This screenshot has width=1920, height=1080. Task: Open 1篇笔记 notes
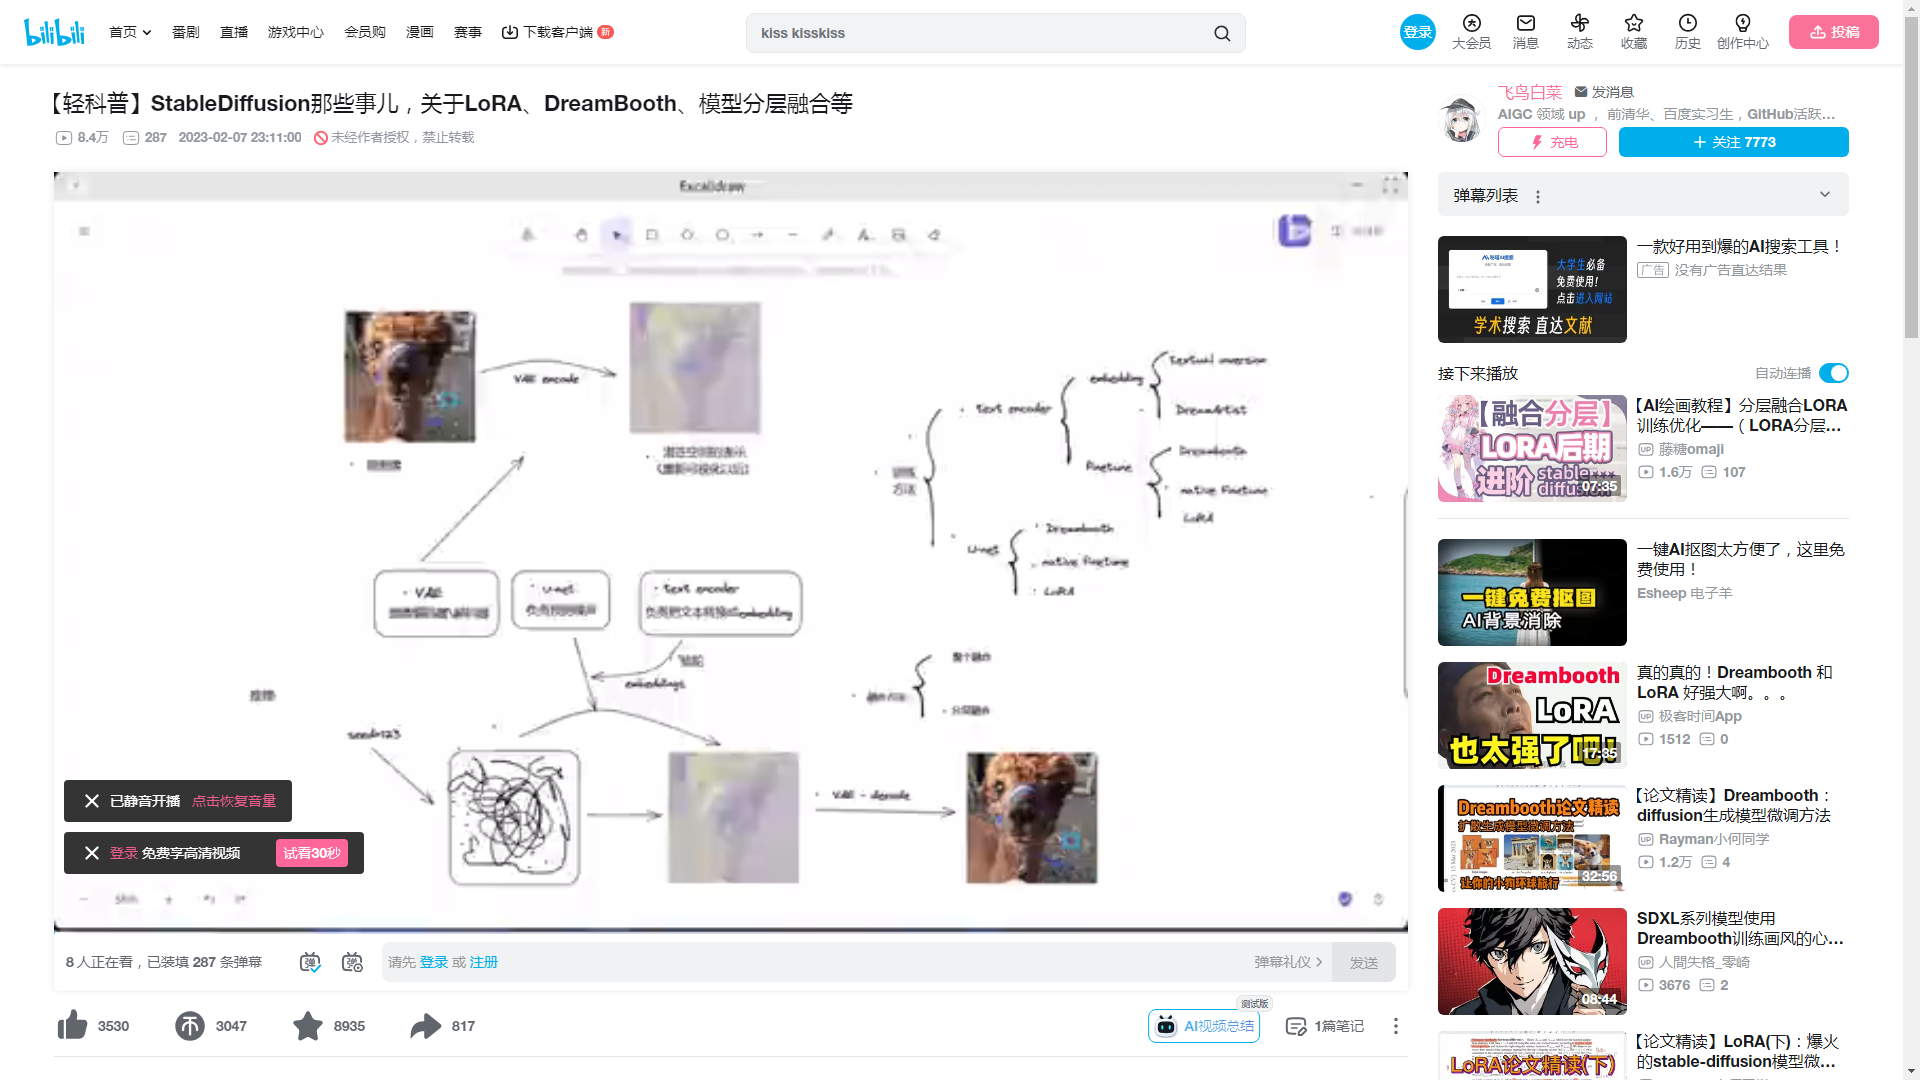(1324, 1026)
